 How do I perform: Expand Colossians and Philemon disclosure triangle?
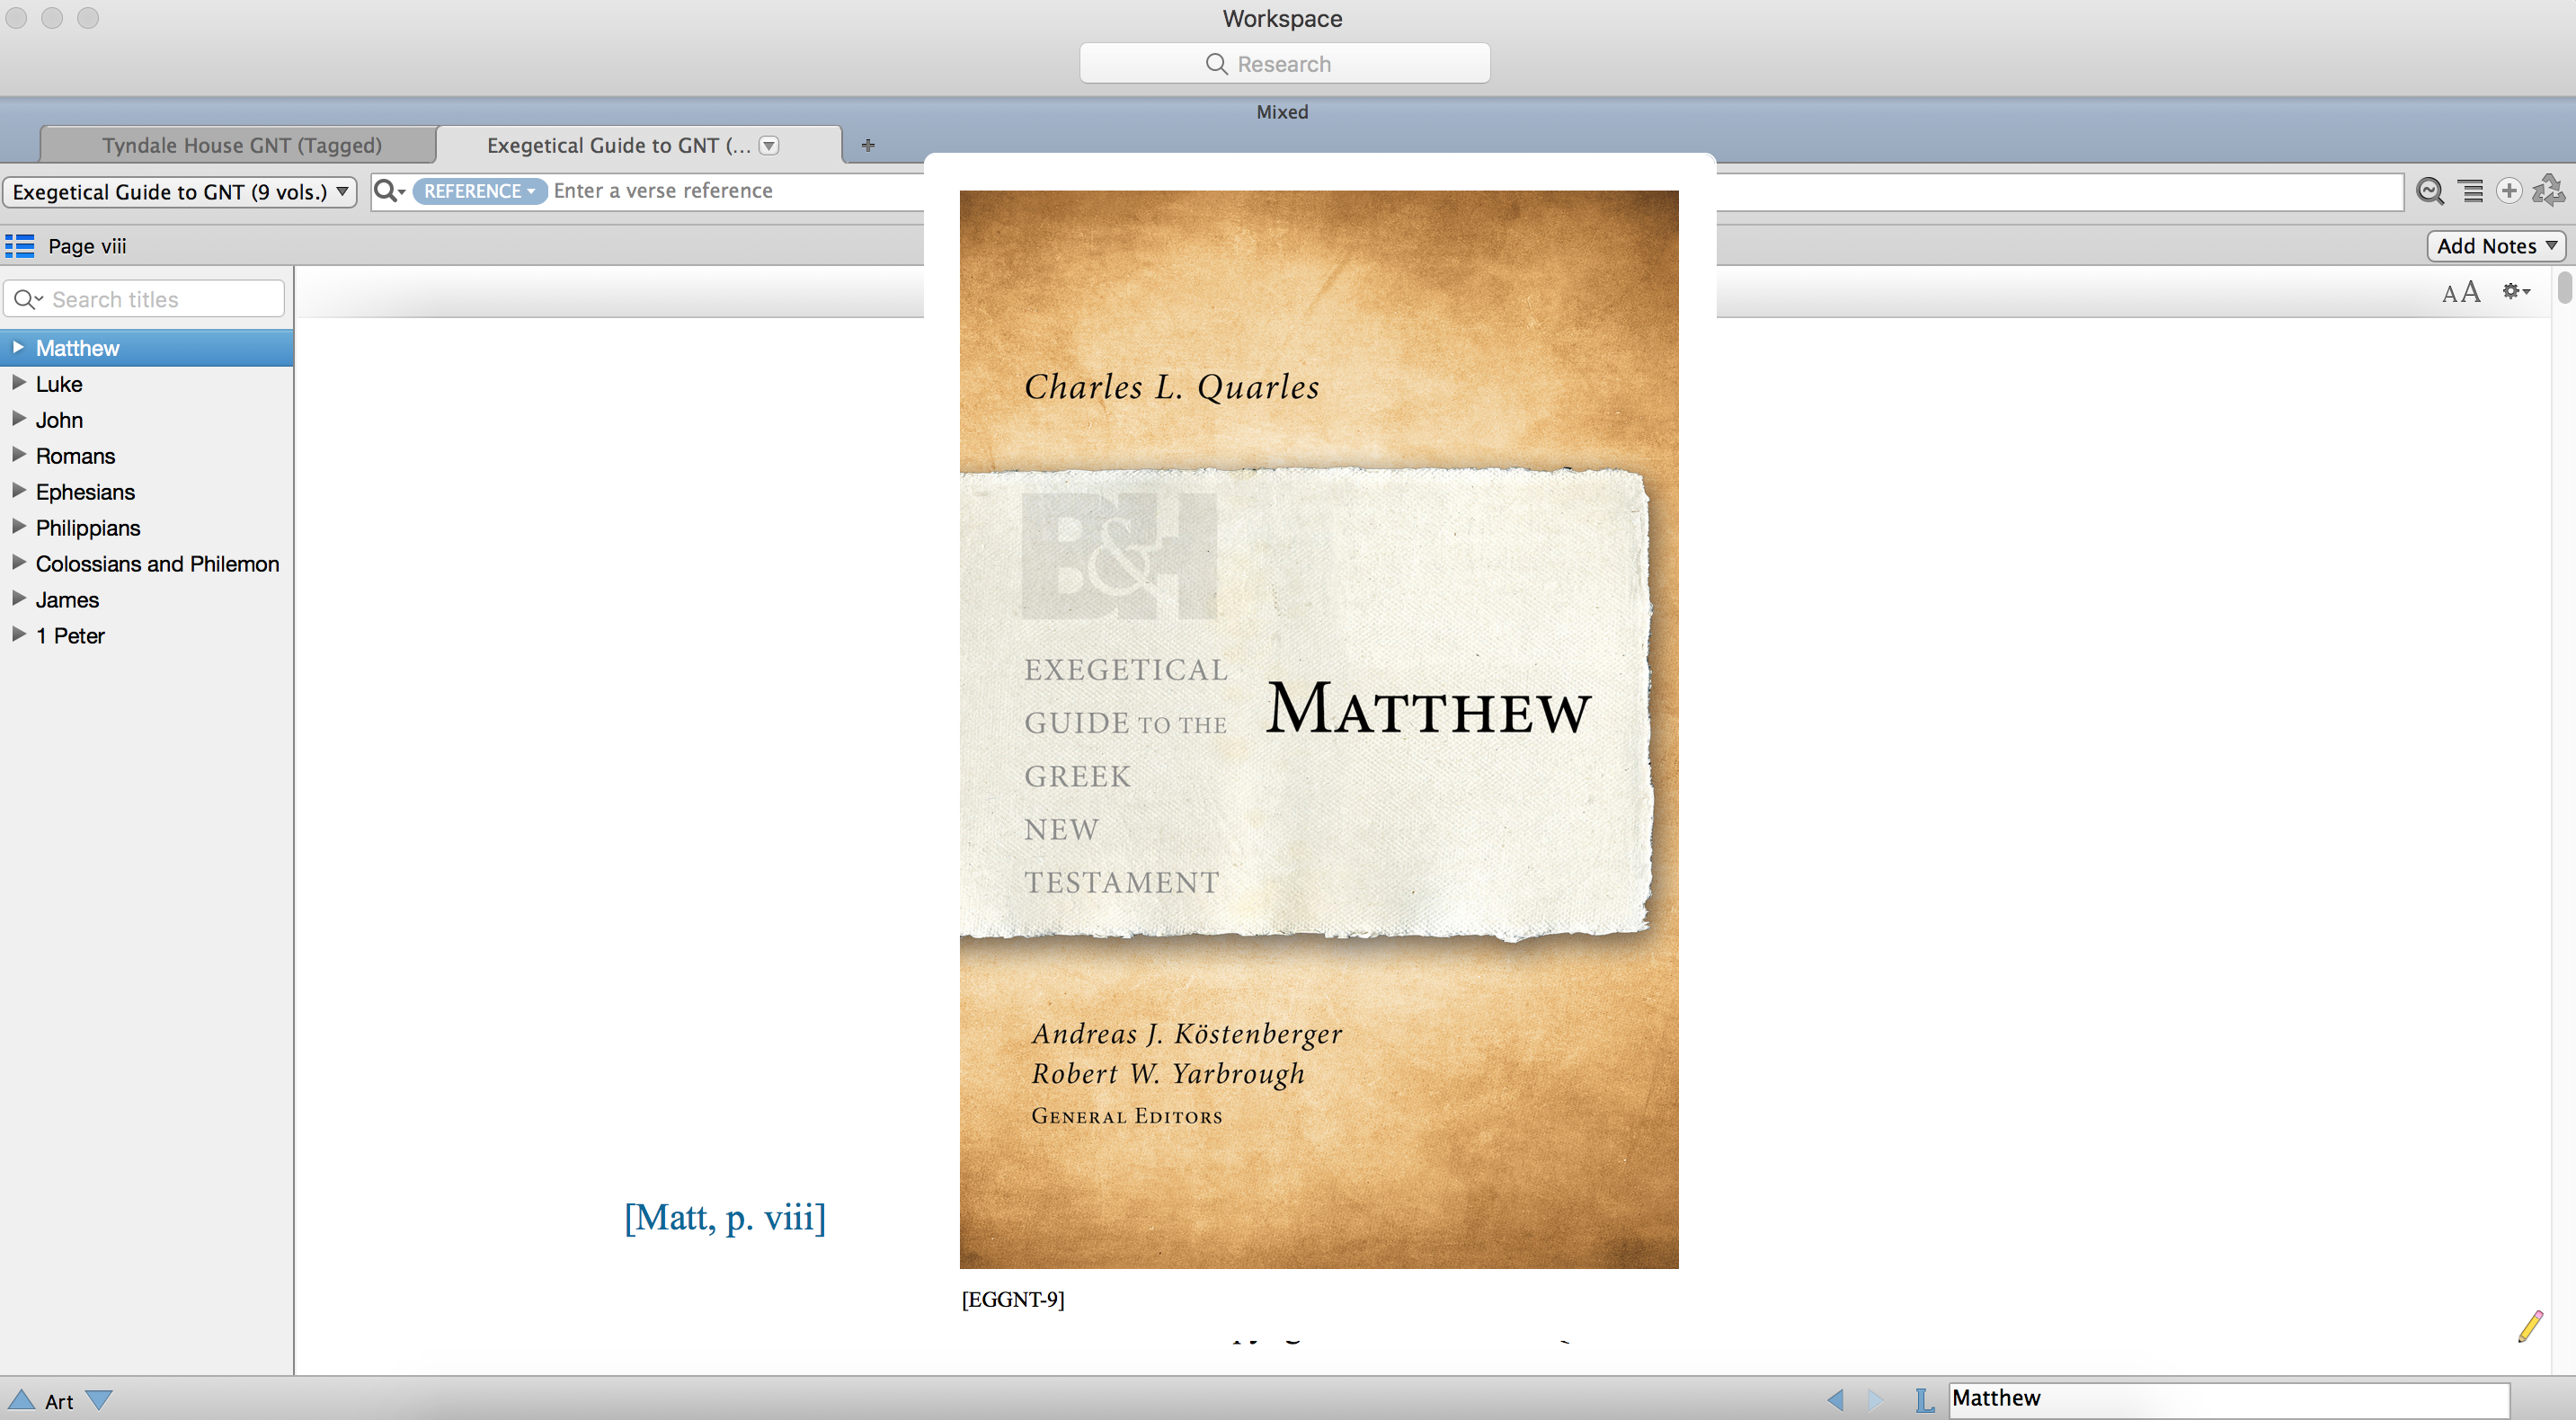[18, 563]
